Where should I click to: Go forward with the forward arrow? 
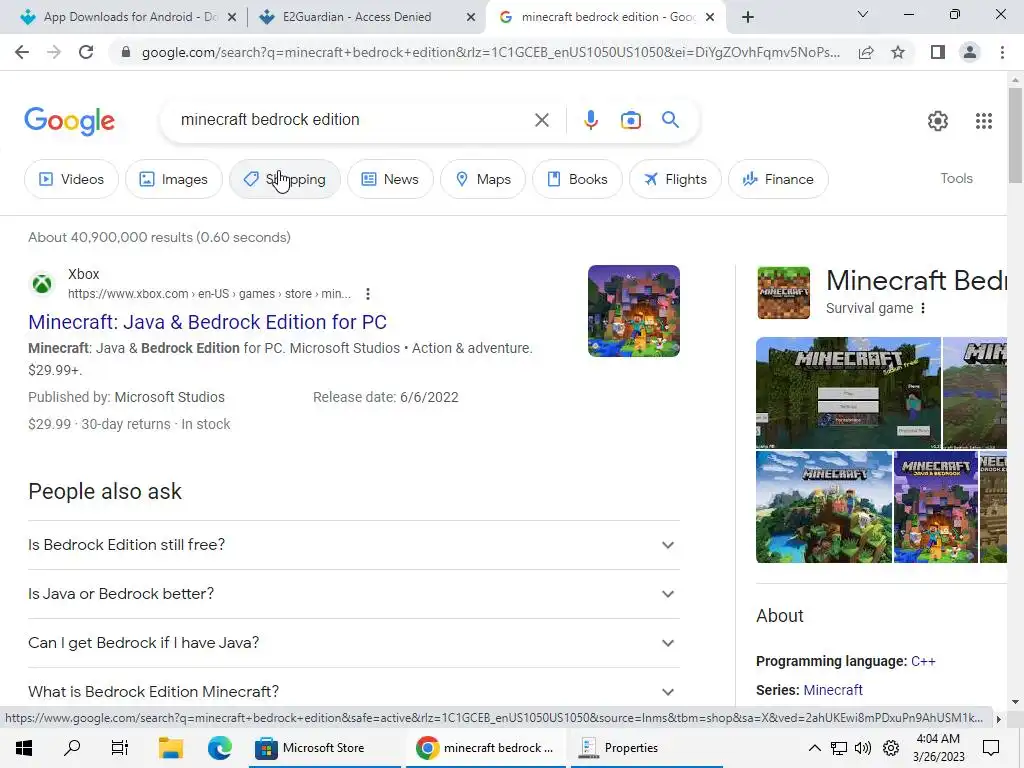tap(54, 52)
